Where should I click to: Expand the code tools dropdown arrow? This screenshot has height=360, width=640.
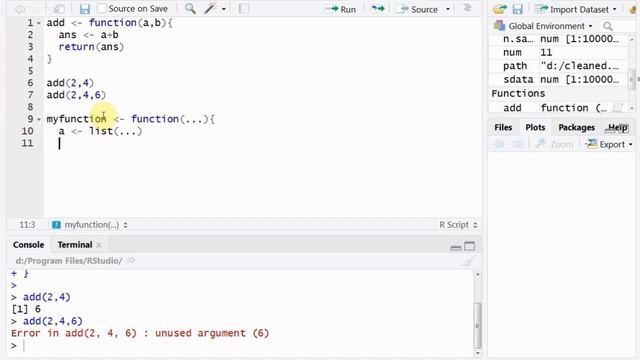(x=224, y=9)
